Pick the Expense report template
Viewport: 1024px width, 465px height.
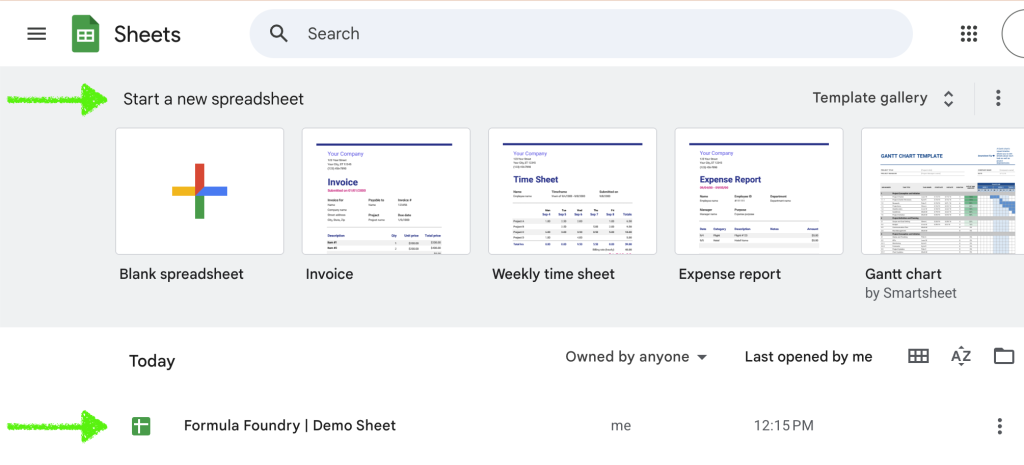tap(758, 191)
